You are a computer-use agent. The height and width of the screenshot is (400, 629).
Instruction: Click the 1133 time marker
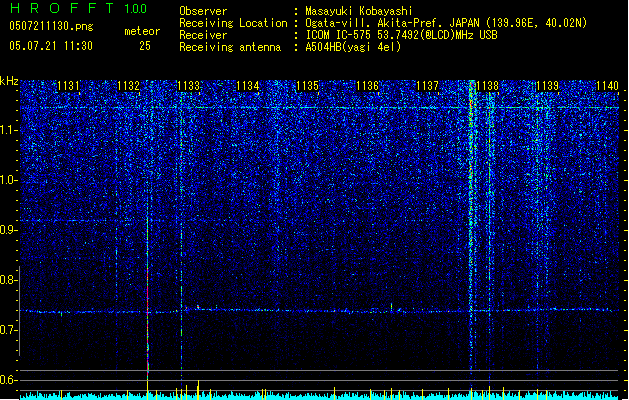click(x=188, y=86)
